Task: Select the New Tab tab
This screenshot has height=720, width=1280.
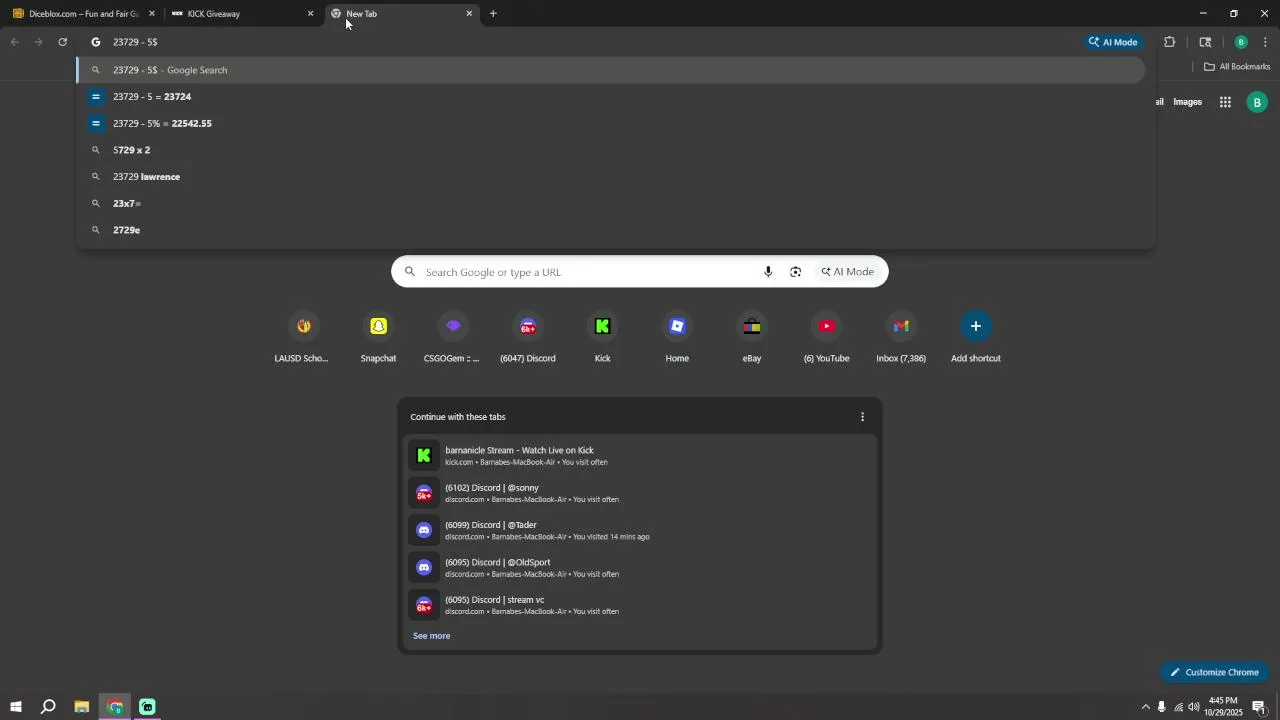Action: (400, 14)
